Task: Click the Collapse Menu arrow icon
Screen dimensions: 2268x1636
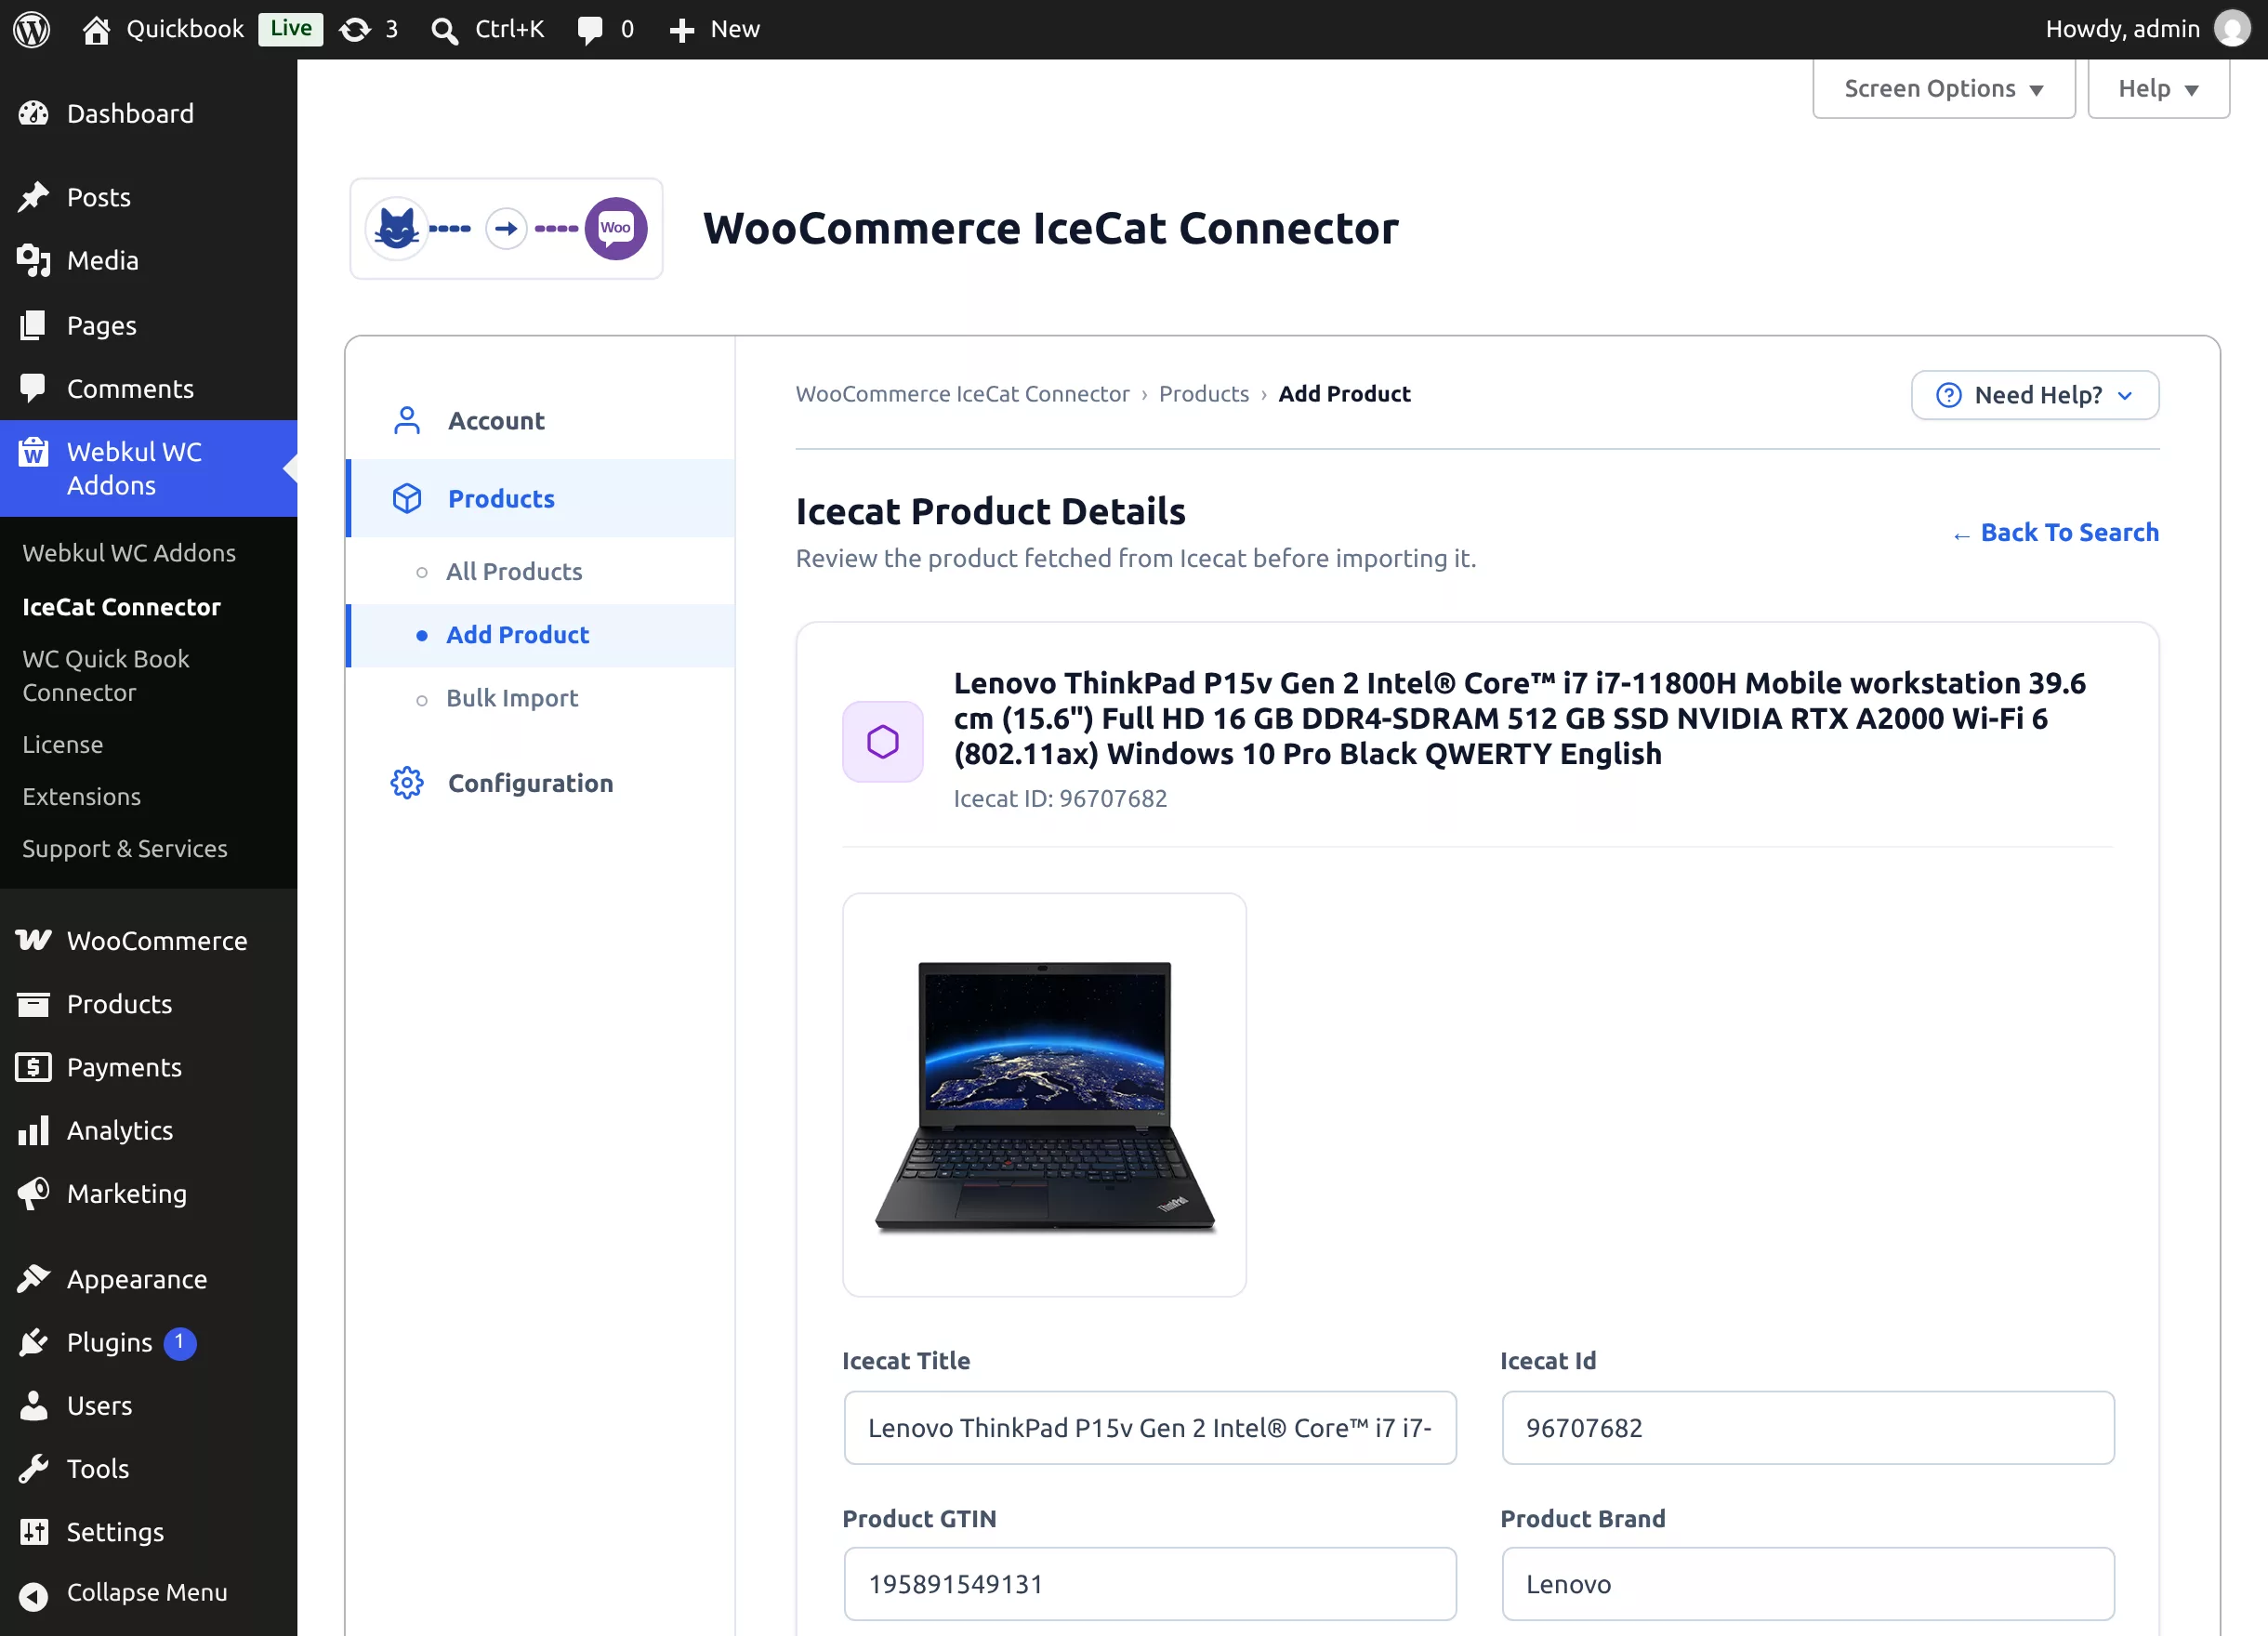Action: coord(33,1595)
